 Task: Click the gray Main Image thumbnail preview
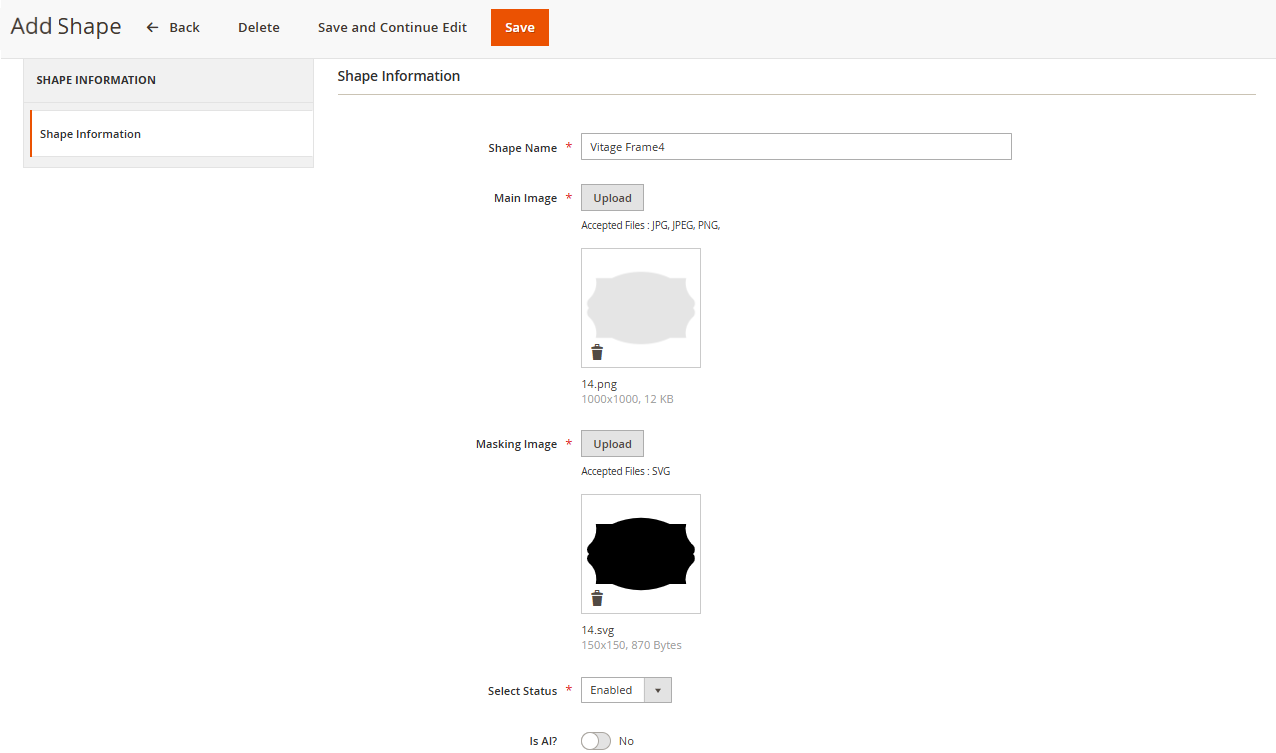click(640, 305)
